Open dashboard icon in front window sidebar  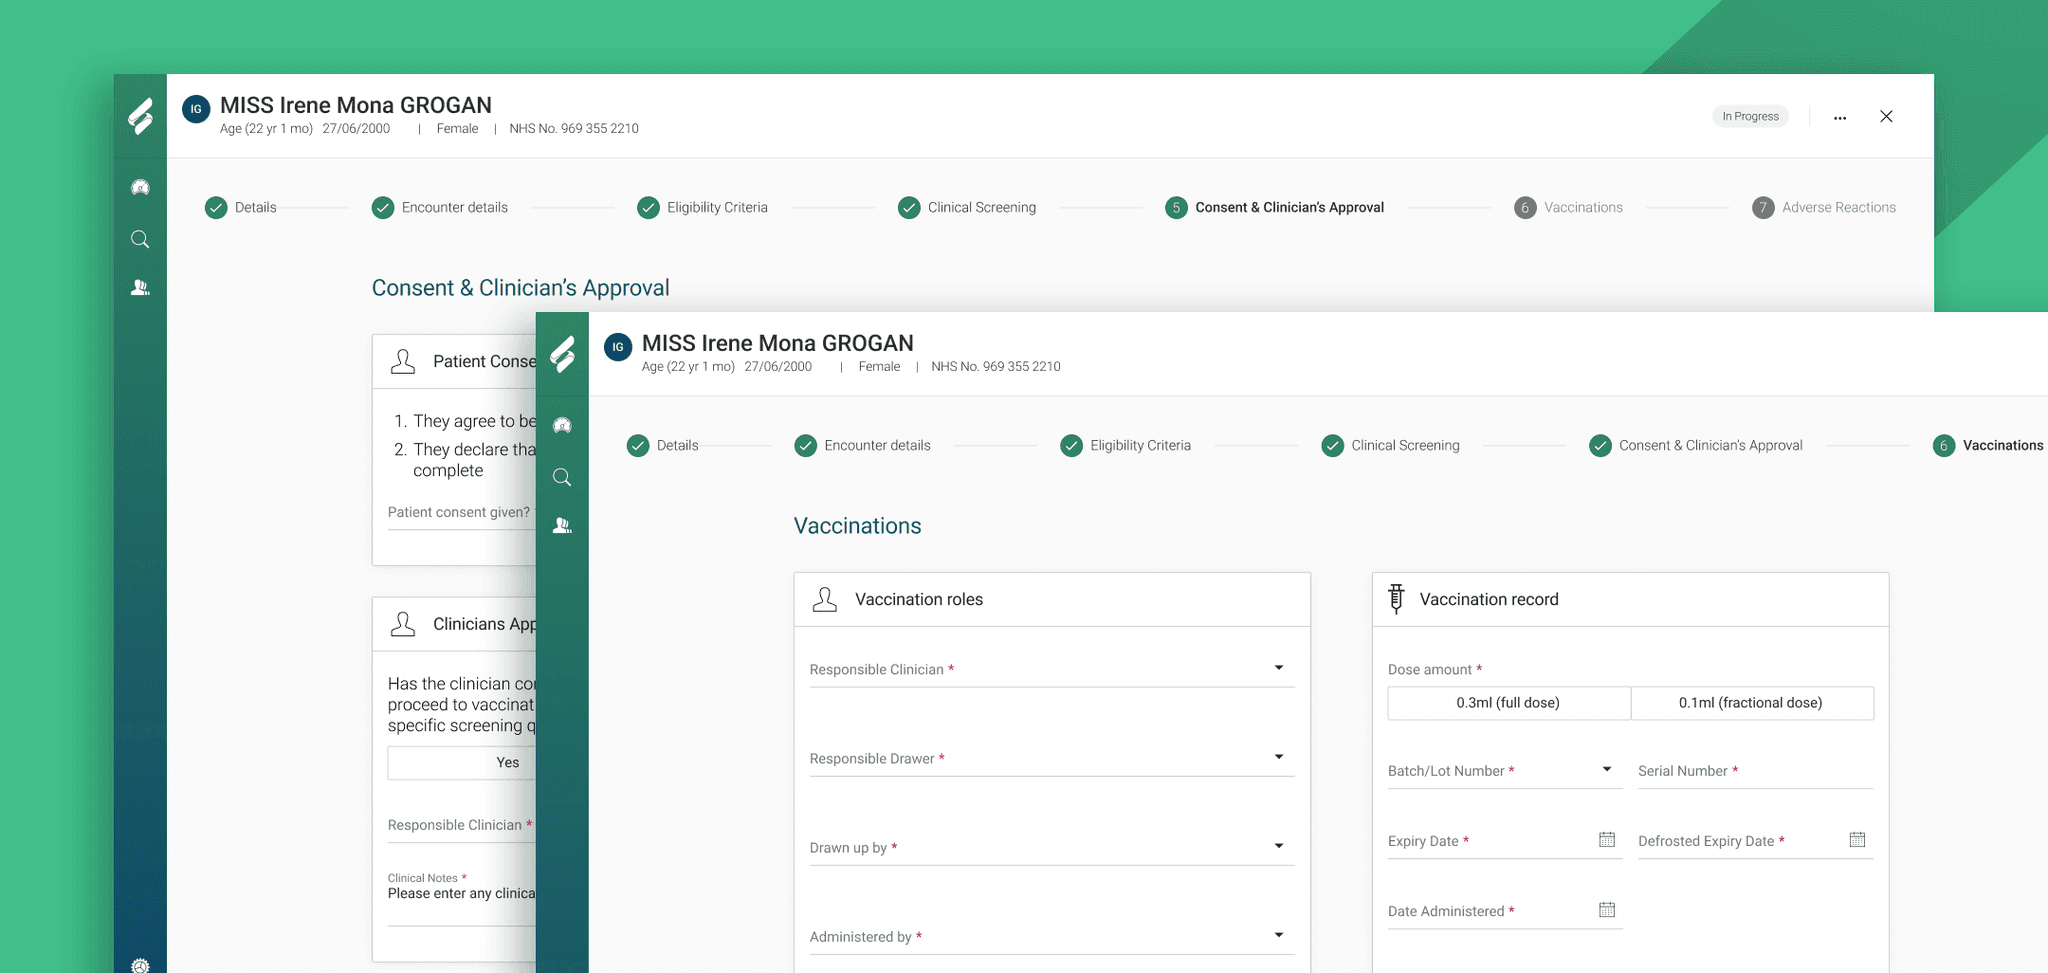562,426
